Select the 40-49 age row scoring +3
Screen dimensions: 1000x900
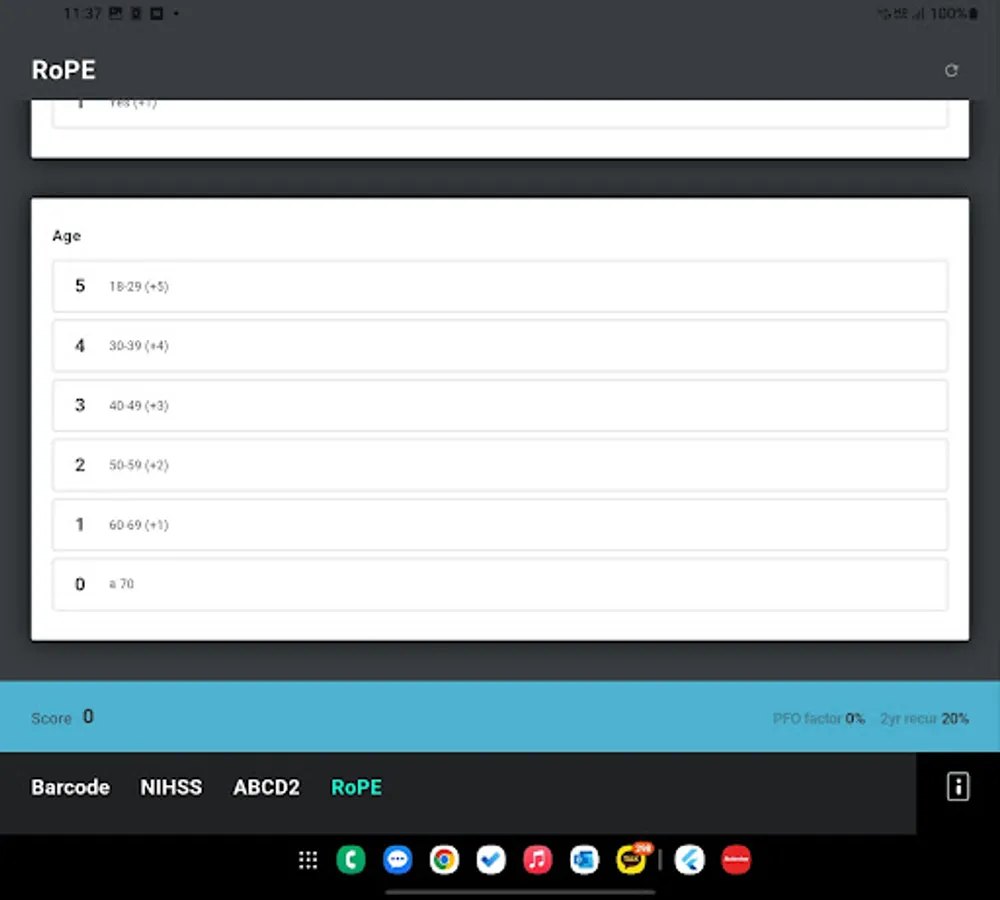[x=499, y=405]
